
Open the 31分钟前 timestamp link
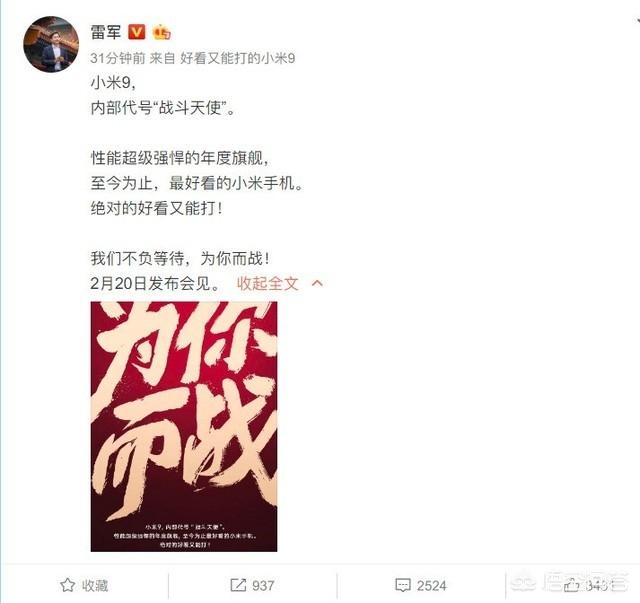(x=118, y=58)
